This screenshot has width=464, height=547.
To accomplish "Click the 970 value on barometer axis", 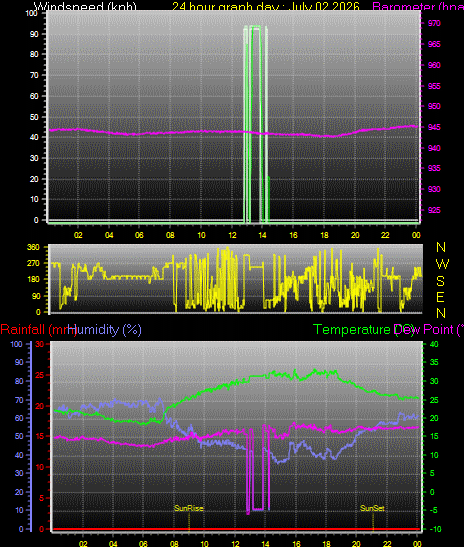I will 434,23.
